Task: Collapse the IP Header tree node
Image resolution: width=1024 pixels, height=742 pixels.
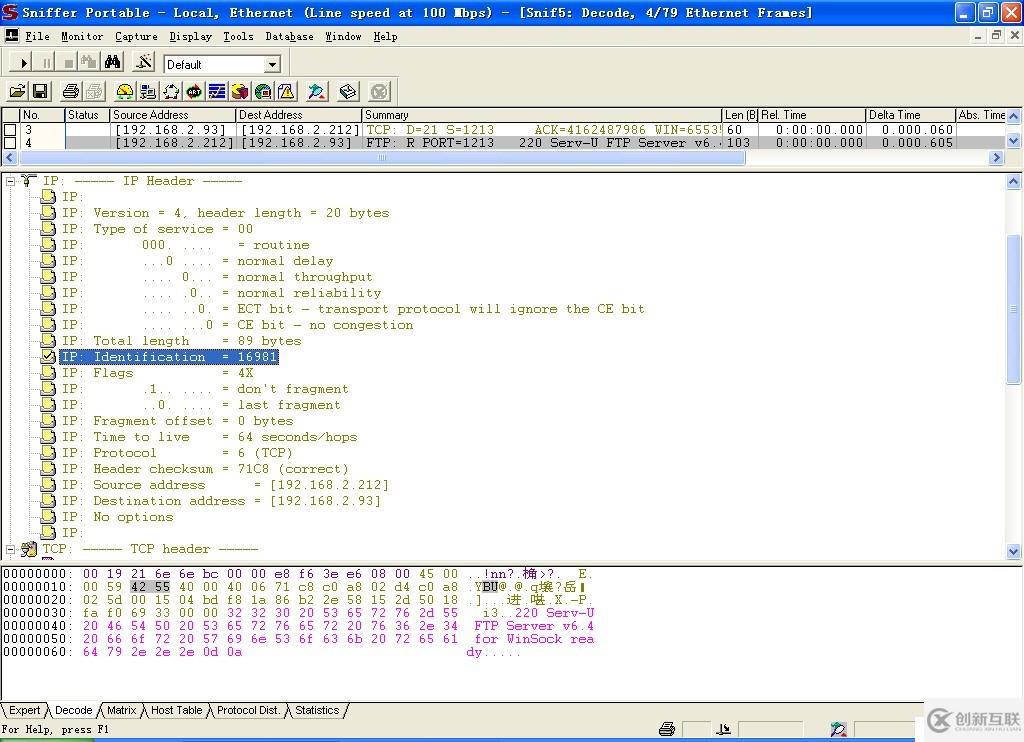Action: point(10,181)
